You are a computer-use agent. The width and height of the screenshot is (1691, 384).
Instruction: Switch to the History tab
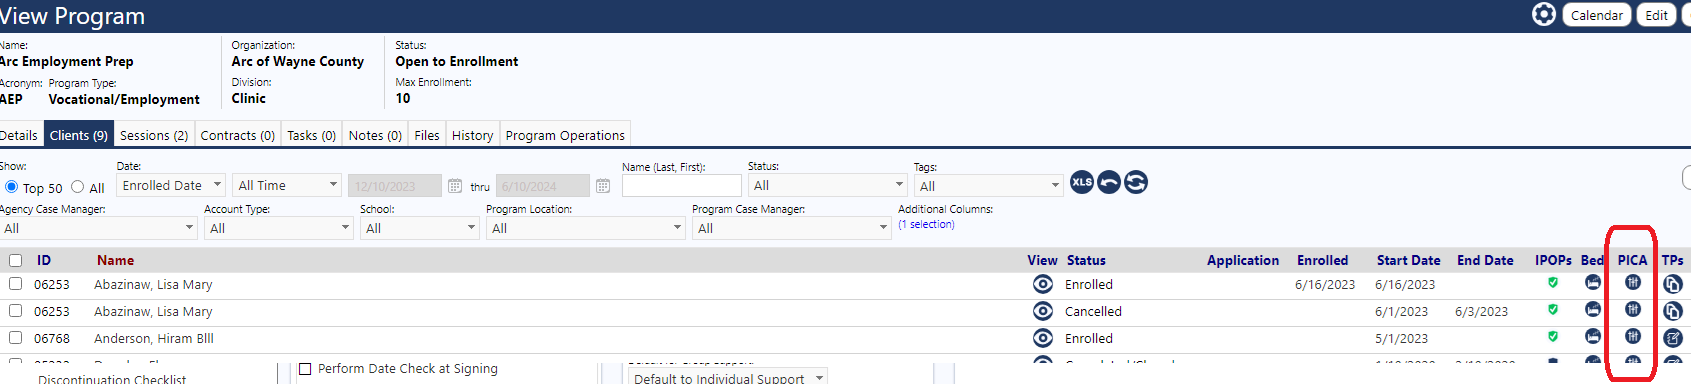472,135
